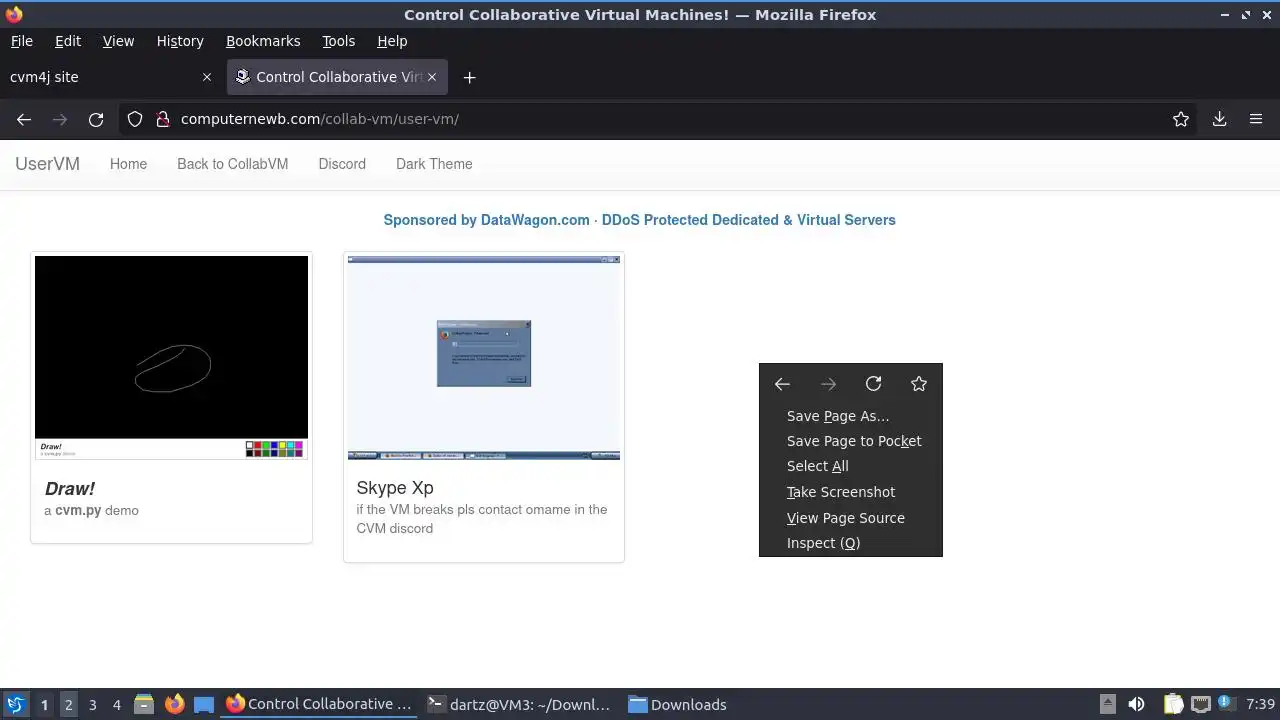Click the tracking protection shield icon
The height and width of the screenshot is (720, 1280).
135,119
